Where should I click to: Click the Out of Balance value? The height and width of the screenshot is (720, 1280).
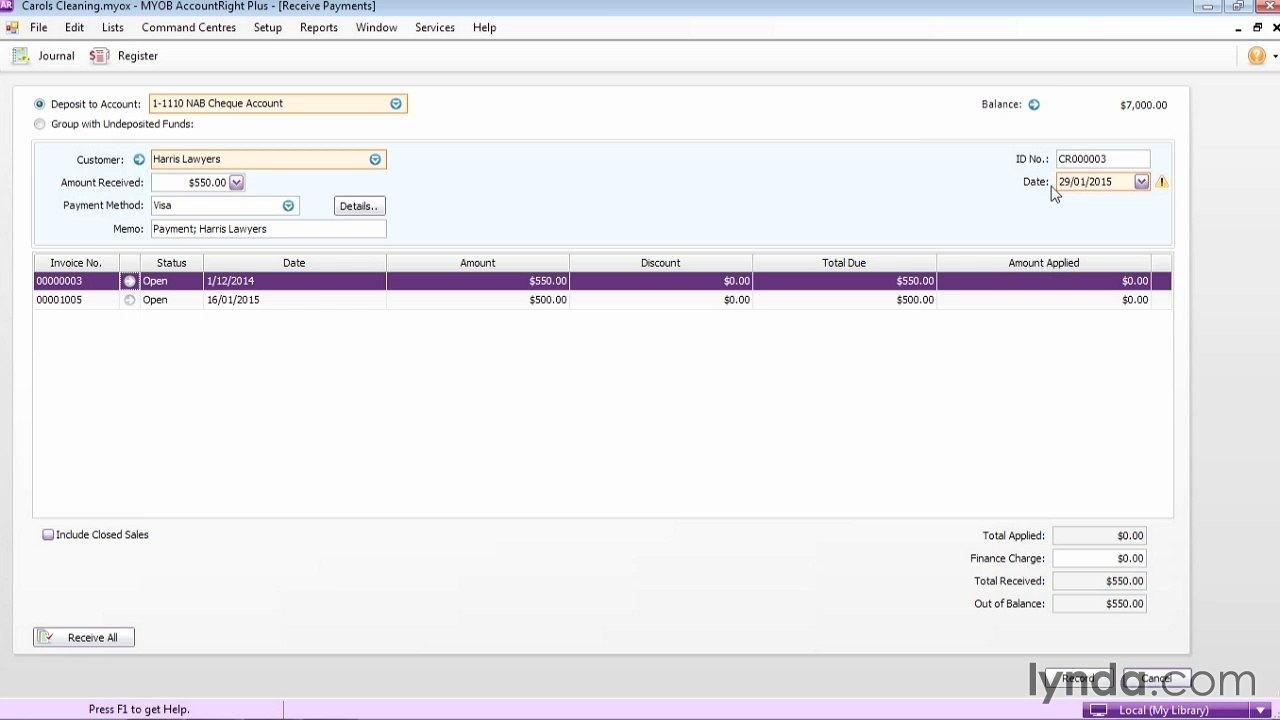(1099, 604)
